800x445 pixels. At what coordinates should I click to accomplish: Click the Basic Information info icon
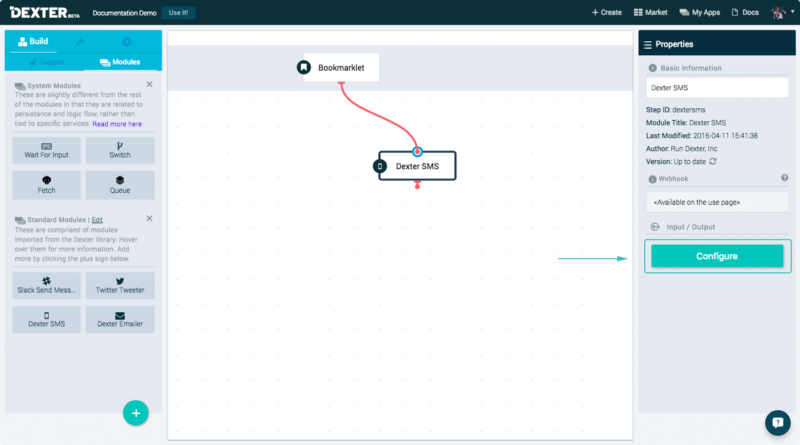652,68
